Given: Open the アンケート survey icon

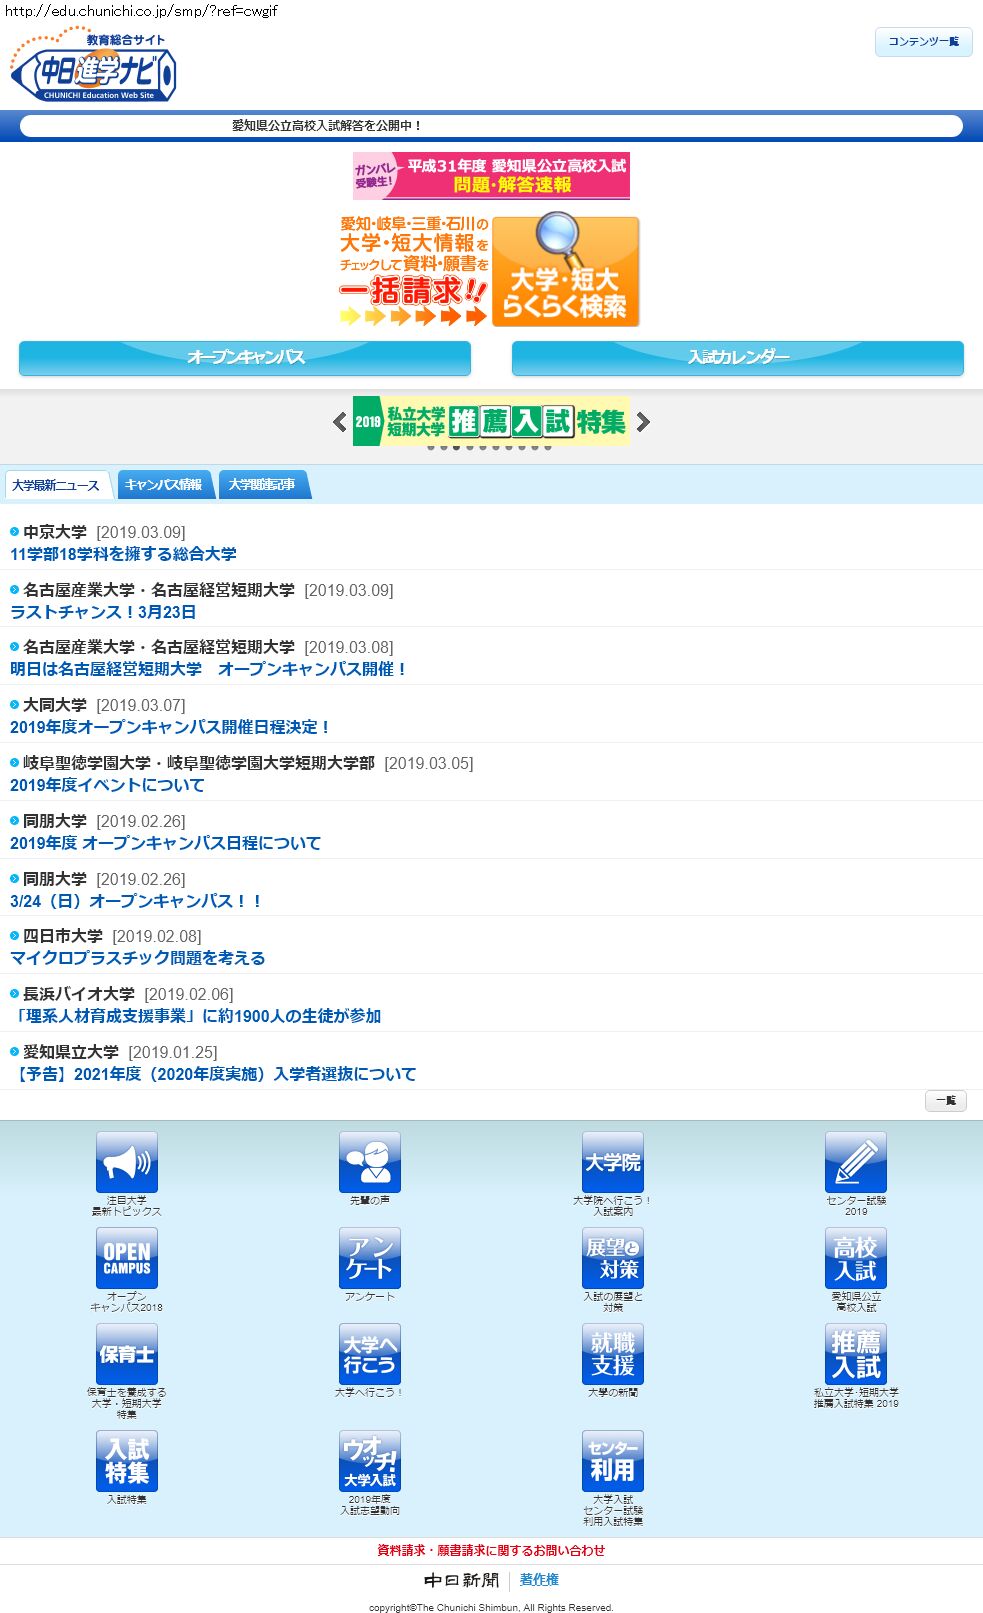Looking at the screenshot, I should pyautogui.click(x=370, y=1258).
